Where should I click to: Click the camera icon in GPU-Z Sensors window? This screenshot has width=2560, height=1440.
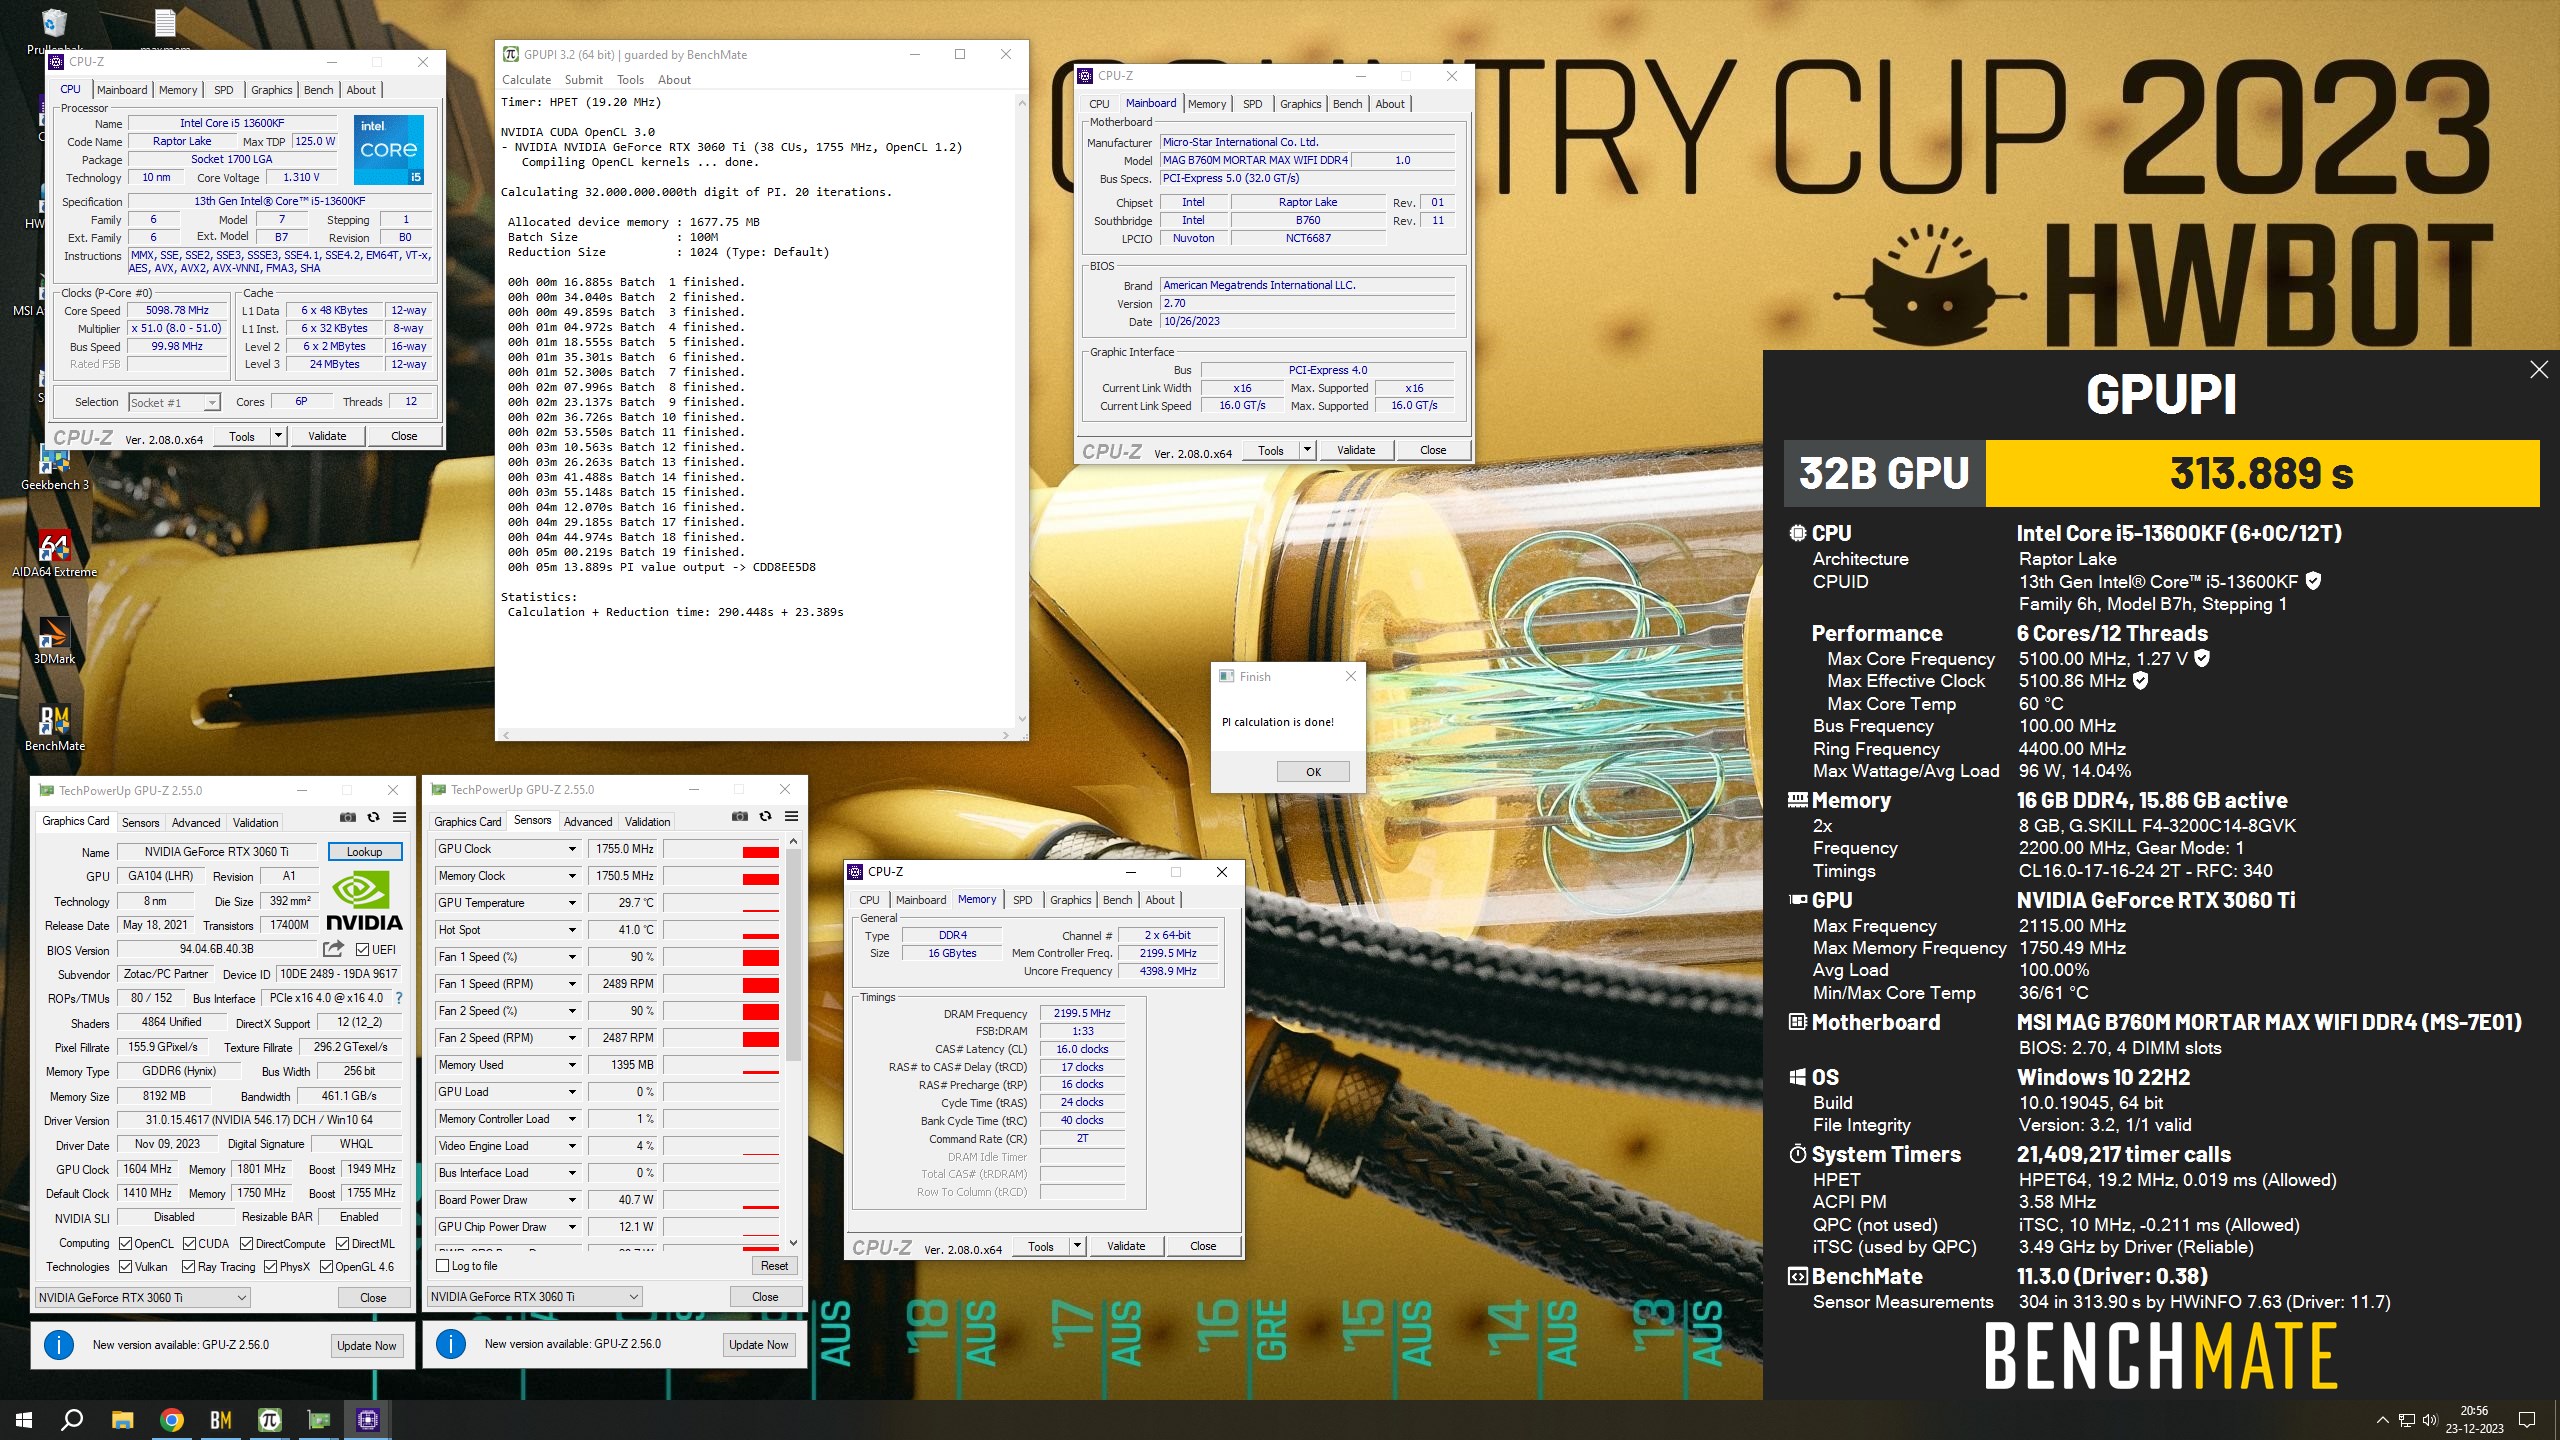click(739, 816)
